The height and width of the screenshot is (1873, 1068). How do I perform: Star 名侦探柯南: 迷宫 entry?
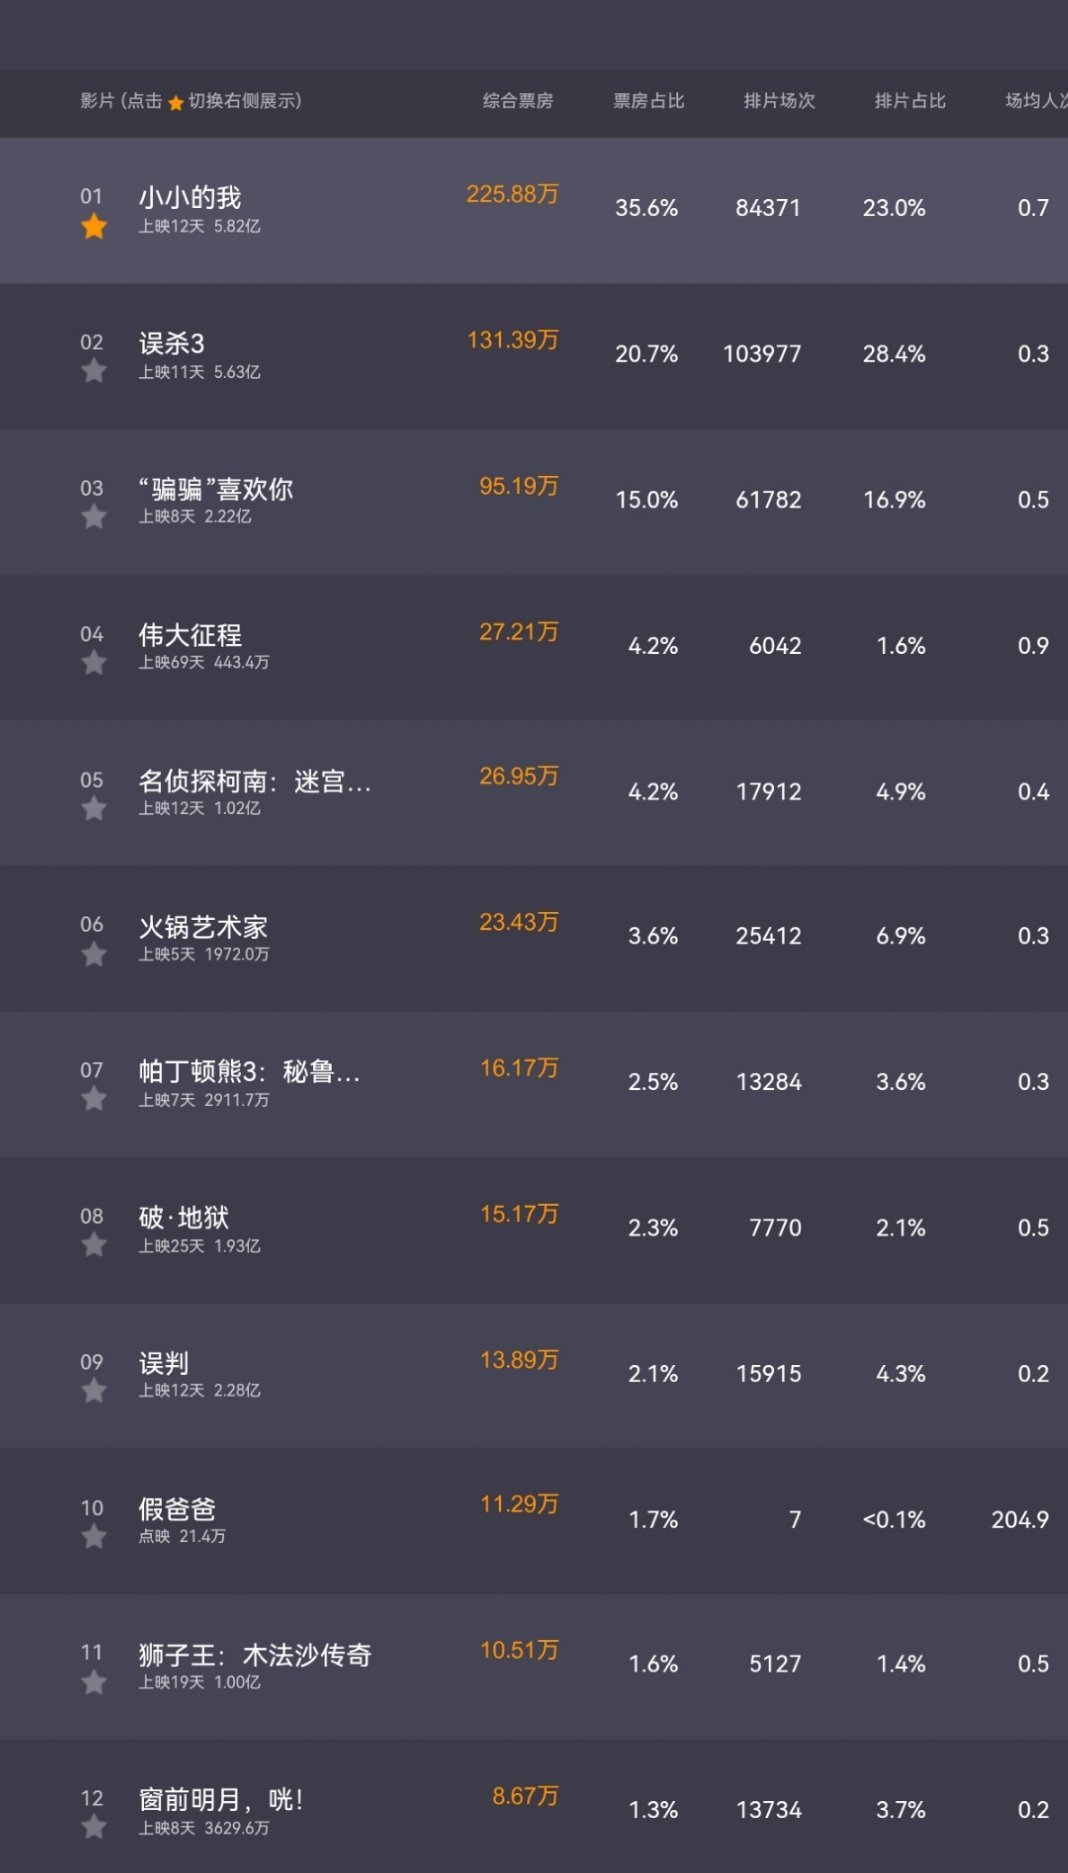click(94, 809)
